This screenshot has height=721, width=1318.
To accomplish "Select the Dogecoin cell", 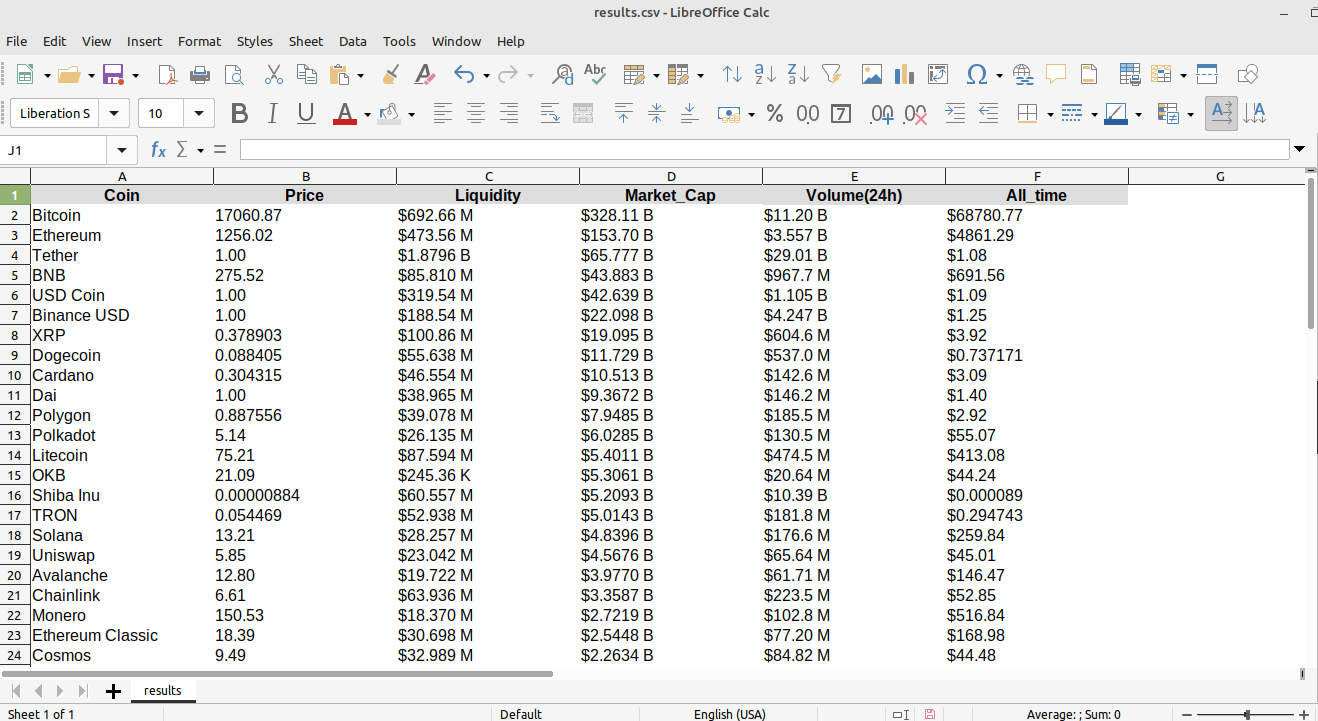I will tap(122, 355).
